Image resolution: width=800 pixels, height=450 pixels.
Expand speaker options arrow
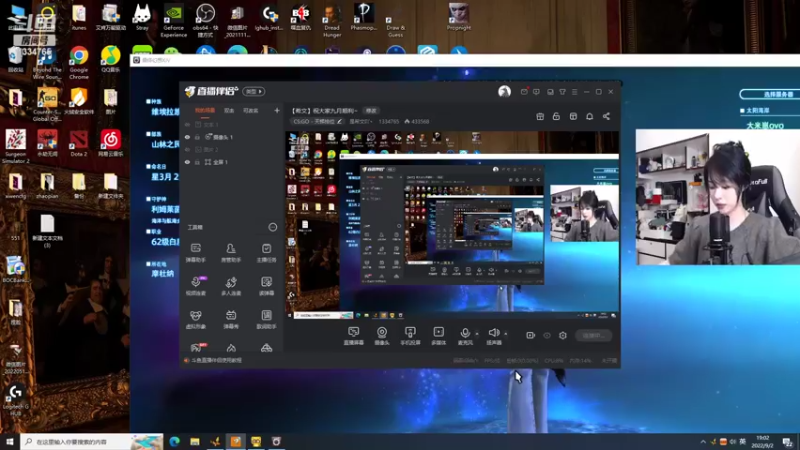(506, 334)
